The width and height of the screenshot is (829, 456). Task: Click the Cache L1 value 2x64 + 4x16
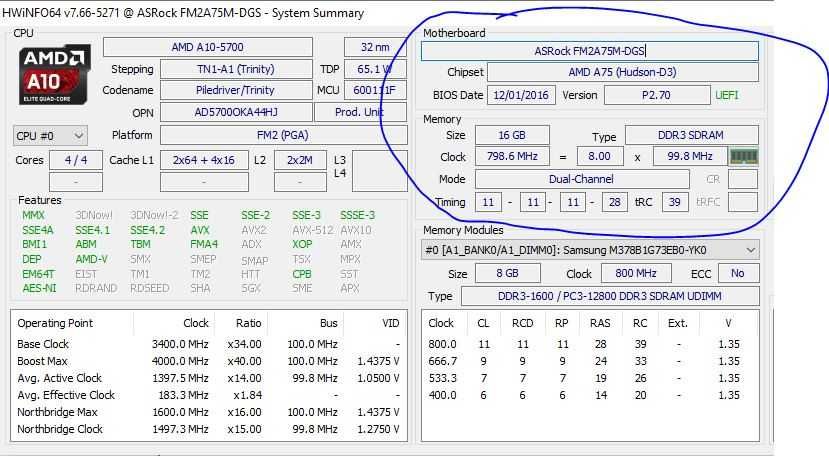(204, 160)
